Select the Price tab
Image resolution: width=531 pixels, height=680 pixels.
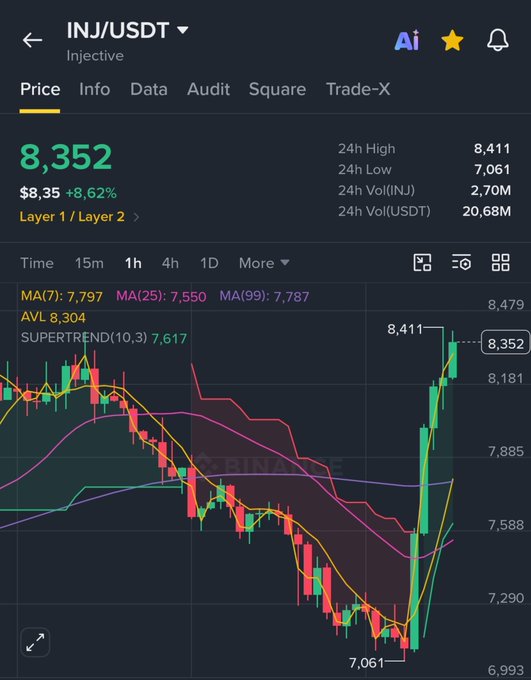40,89
